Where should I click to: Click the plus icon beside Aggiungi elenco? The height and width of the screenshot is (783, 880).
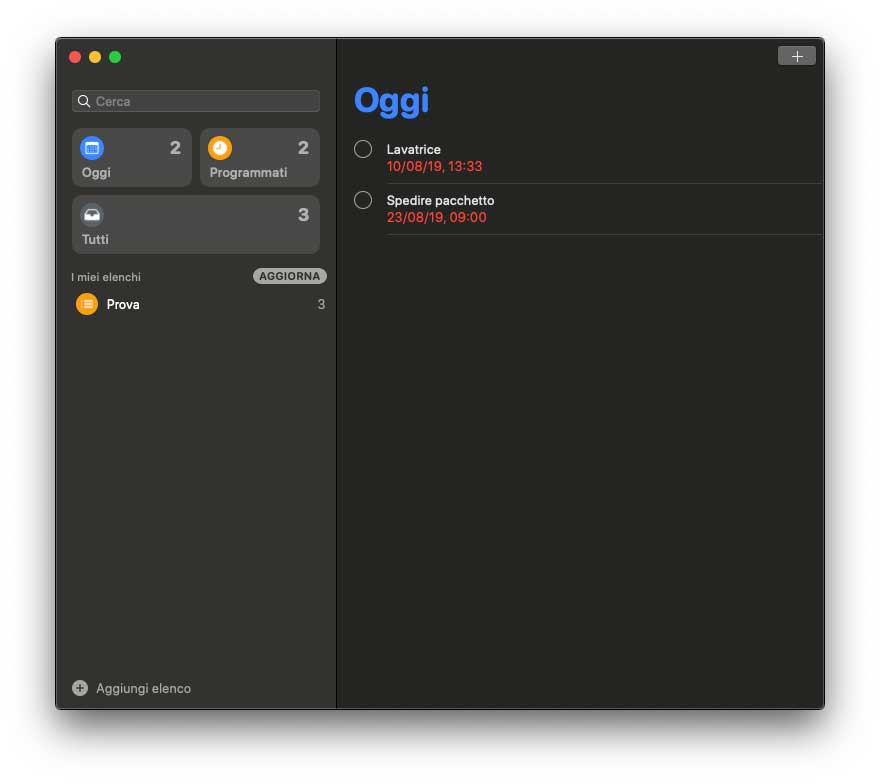pyautogui.click(x=80, y=688)
